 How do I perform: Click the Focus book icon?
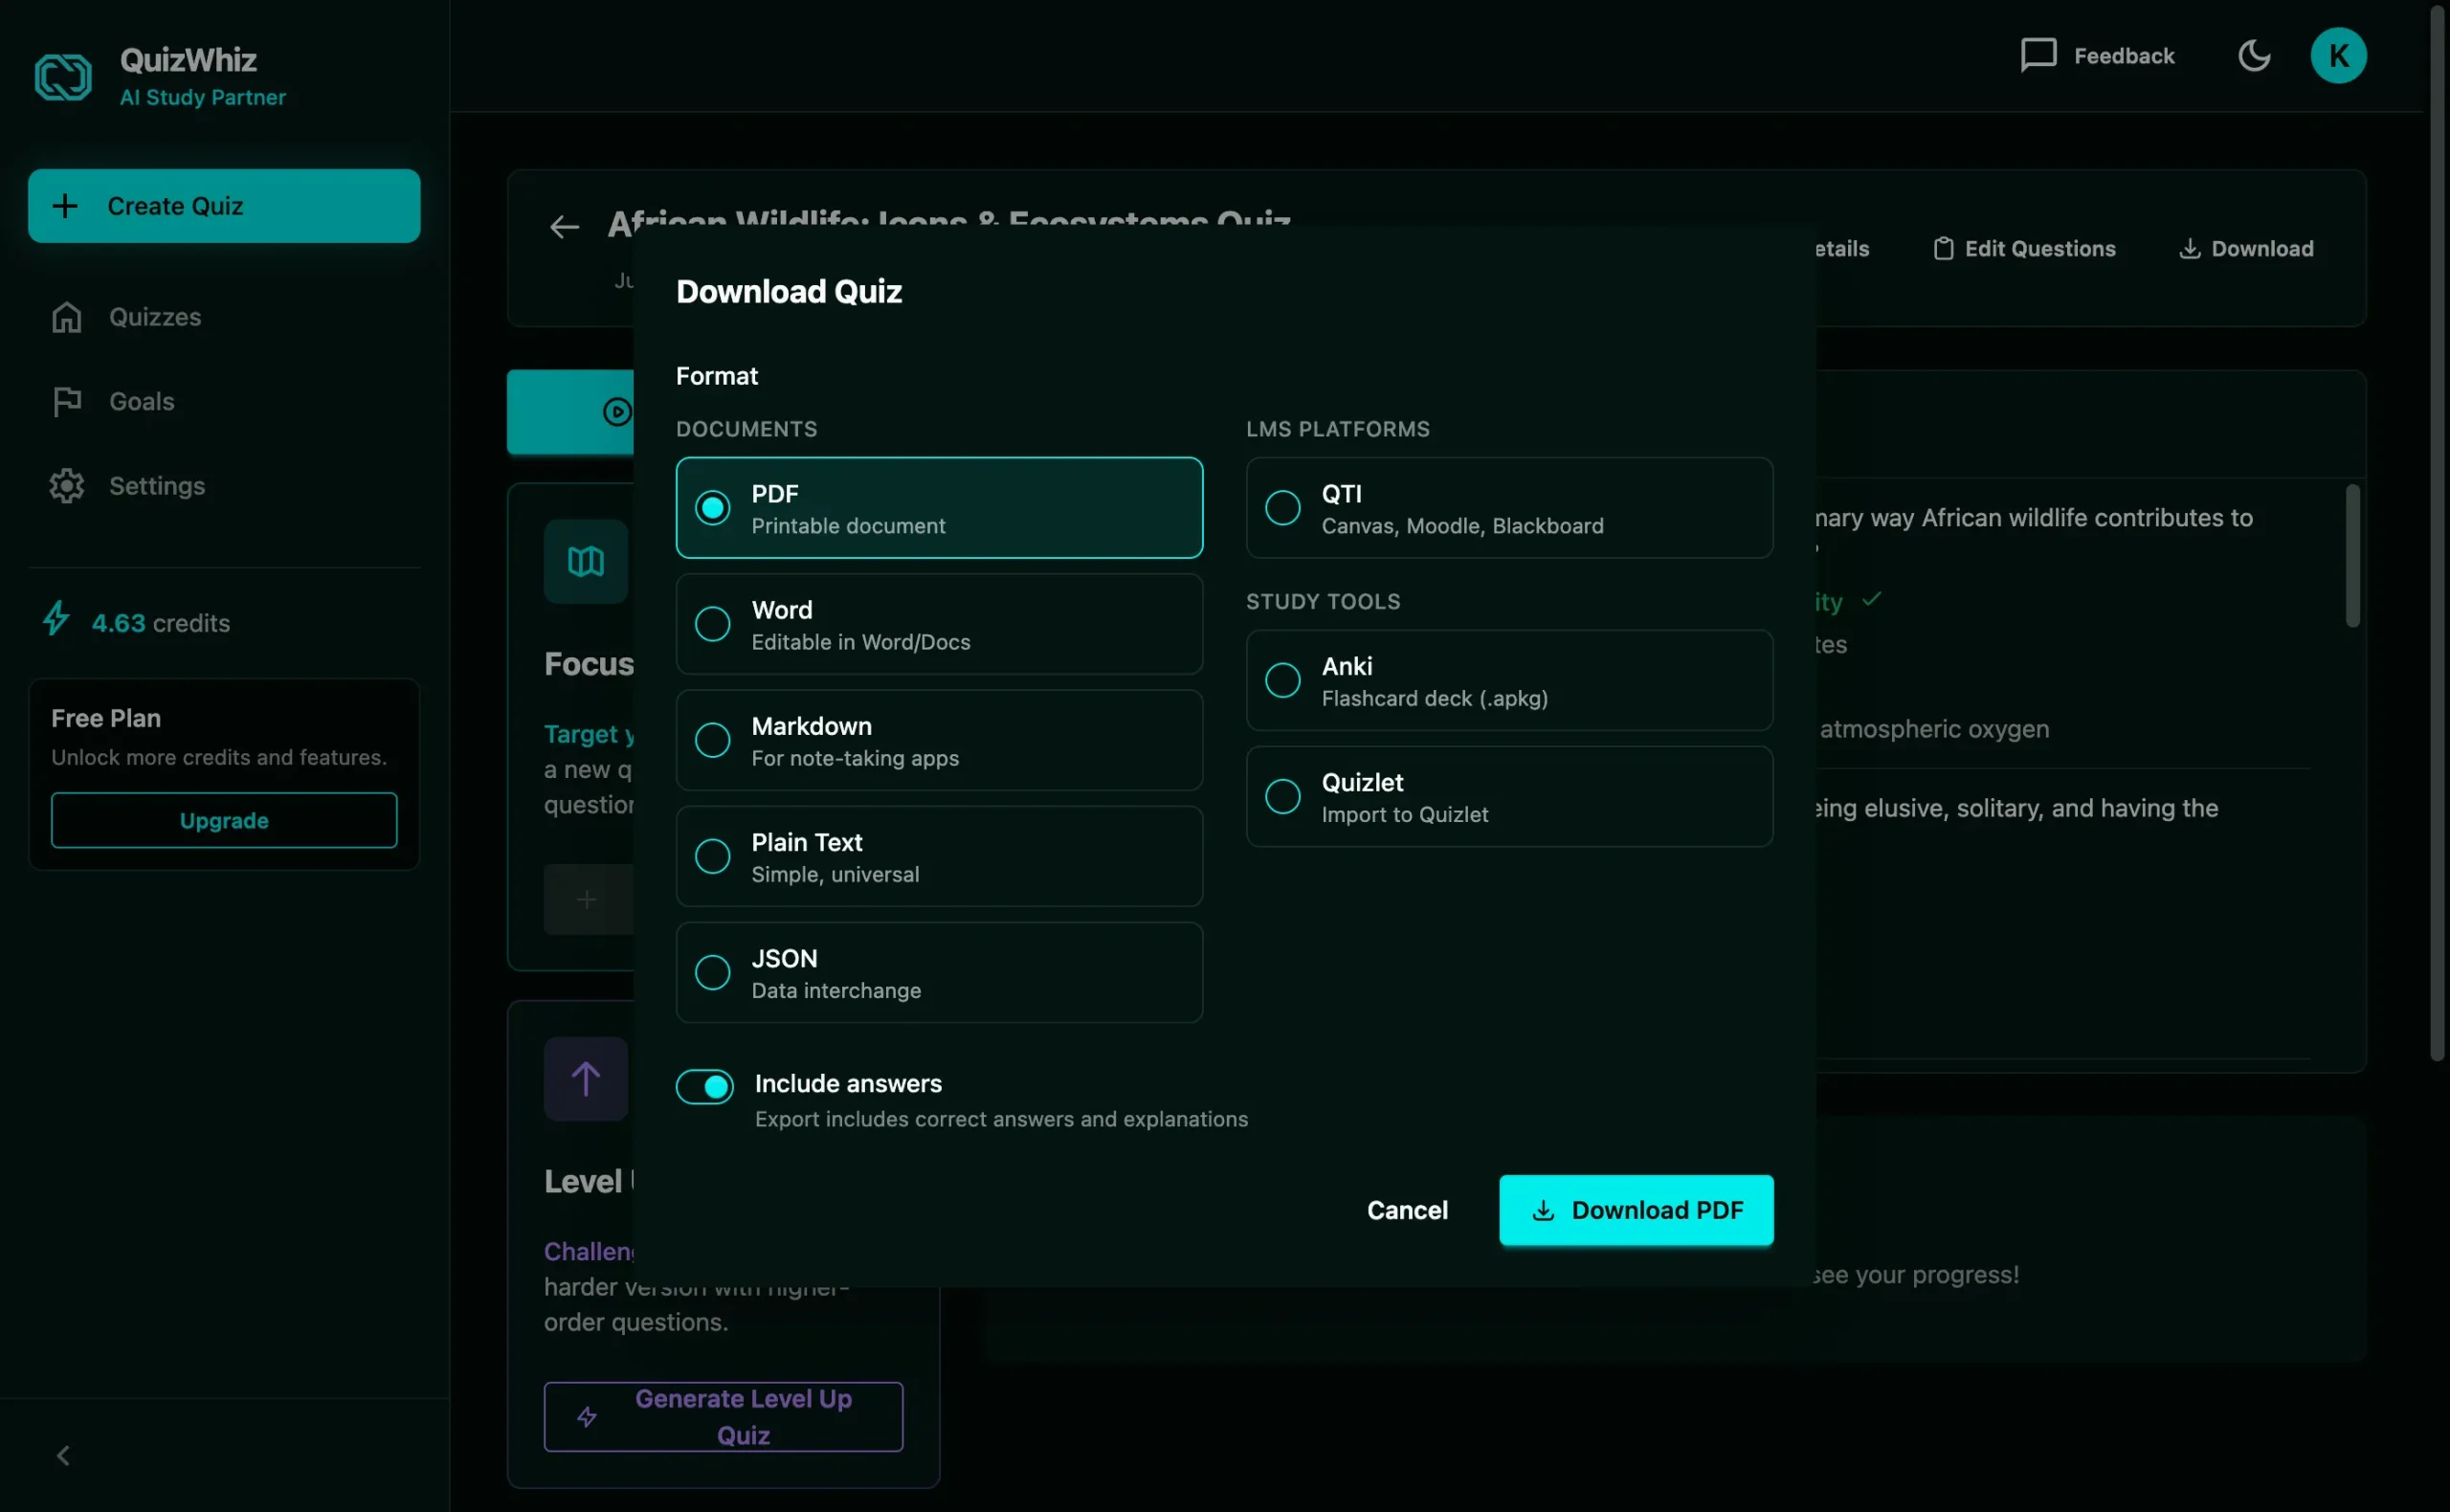point(586,561)
